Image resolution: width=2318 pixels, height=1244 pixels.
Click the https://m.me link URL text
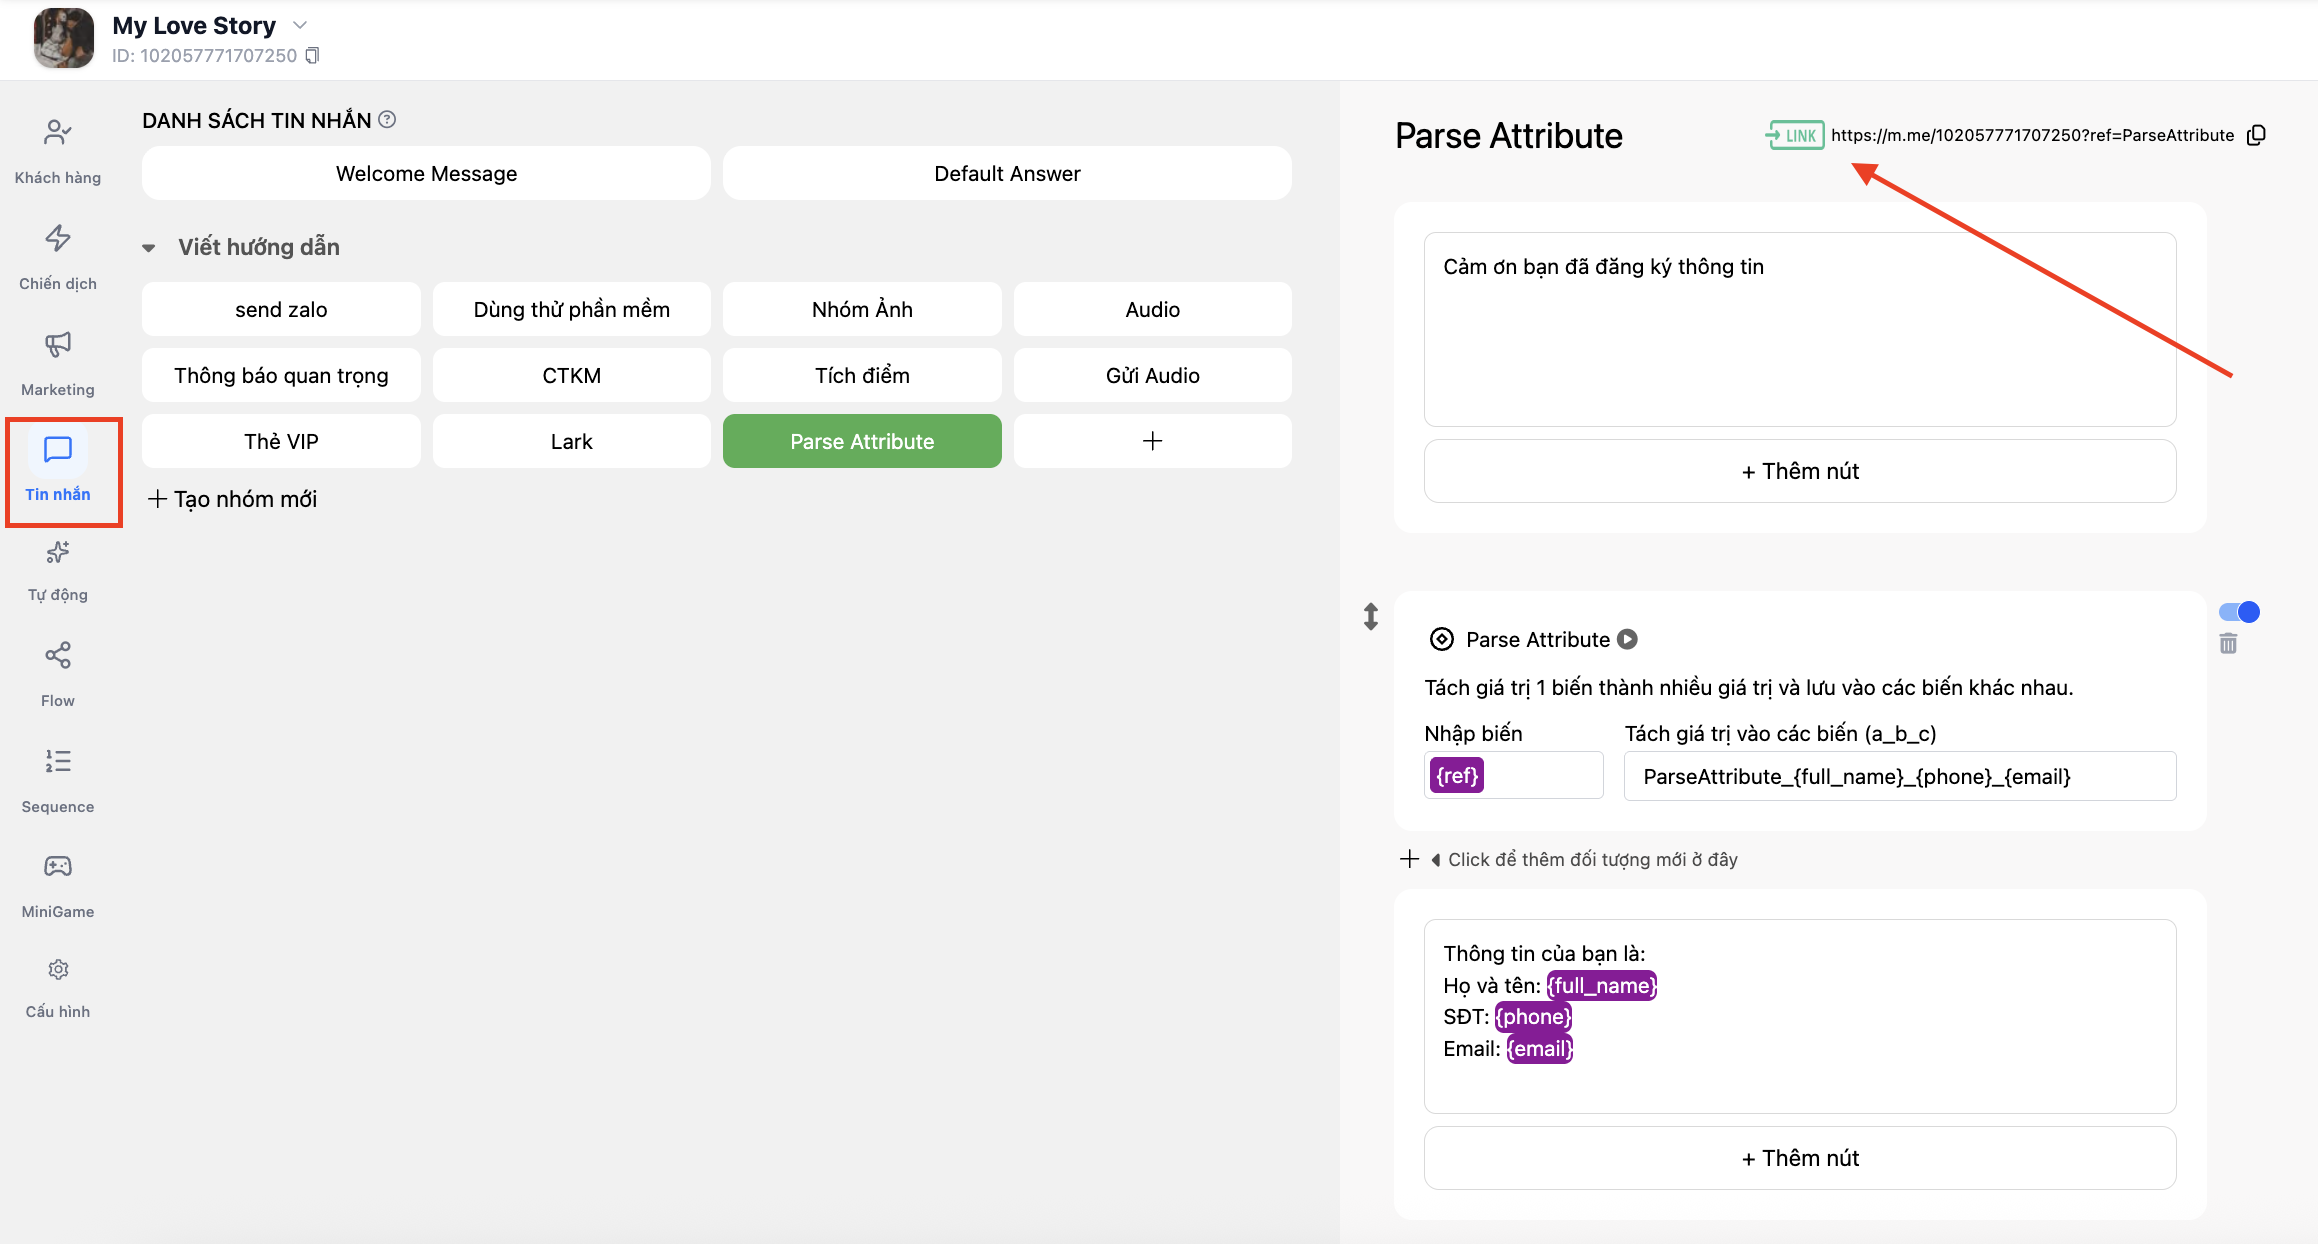pos(2032,135)
